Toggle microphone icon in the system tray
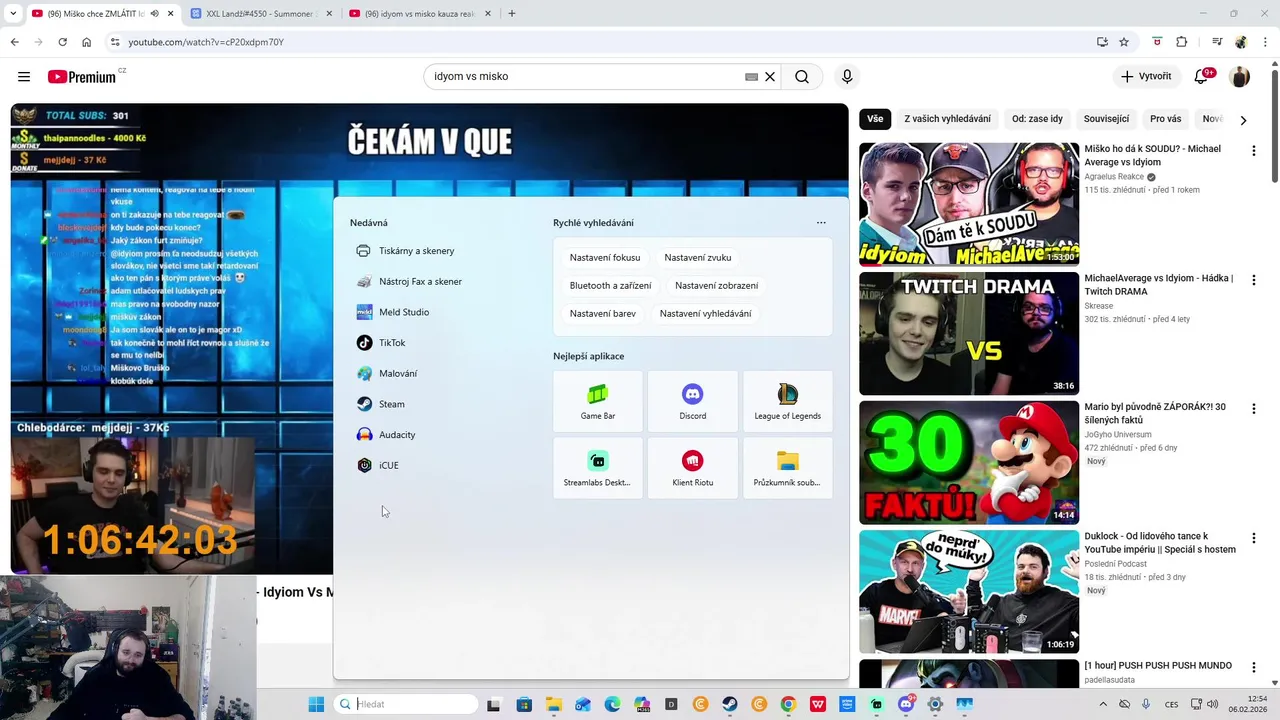 click(x=1146, y=704)
